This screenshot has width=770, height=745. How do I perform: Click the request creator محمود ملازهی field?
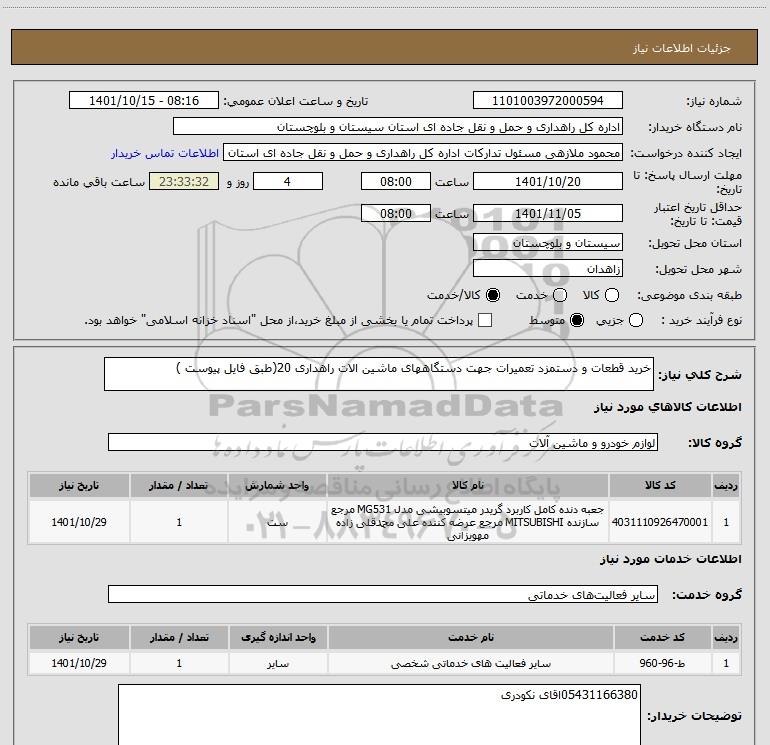tap(423, 153)
